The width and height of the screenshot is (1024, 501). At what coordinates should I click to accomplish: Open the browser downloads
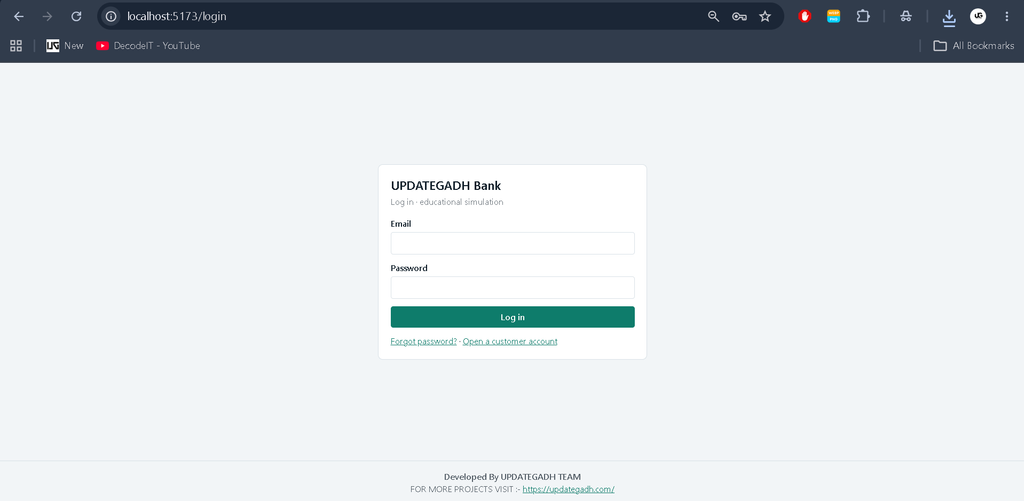pyautogui.click(x=949, y=18)
